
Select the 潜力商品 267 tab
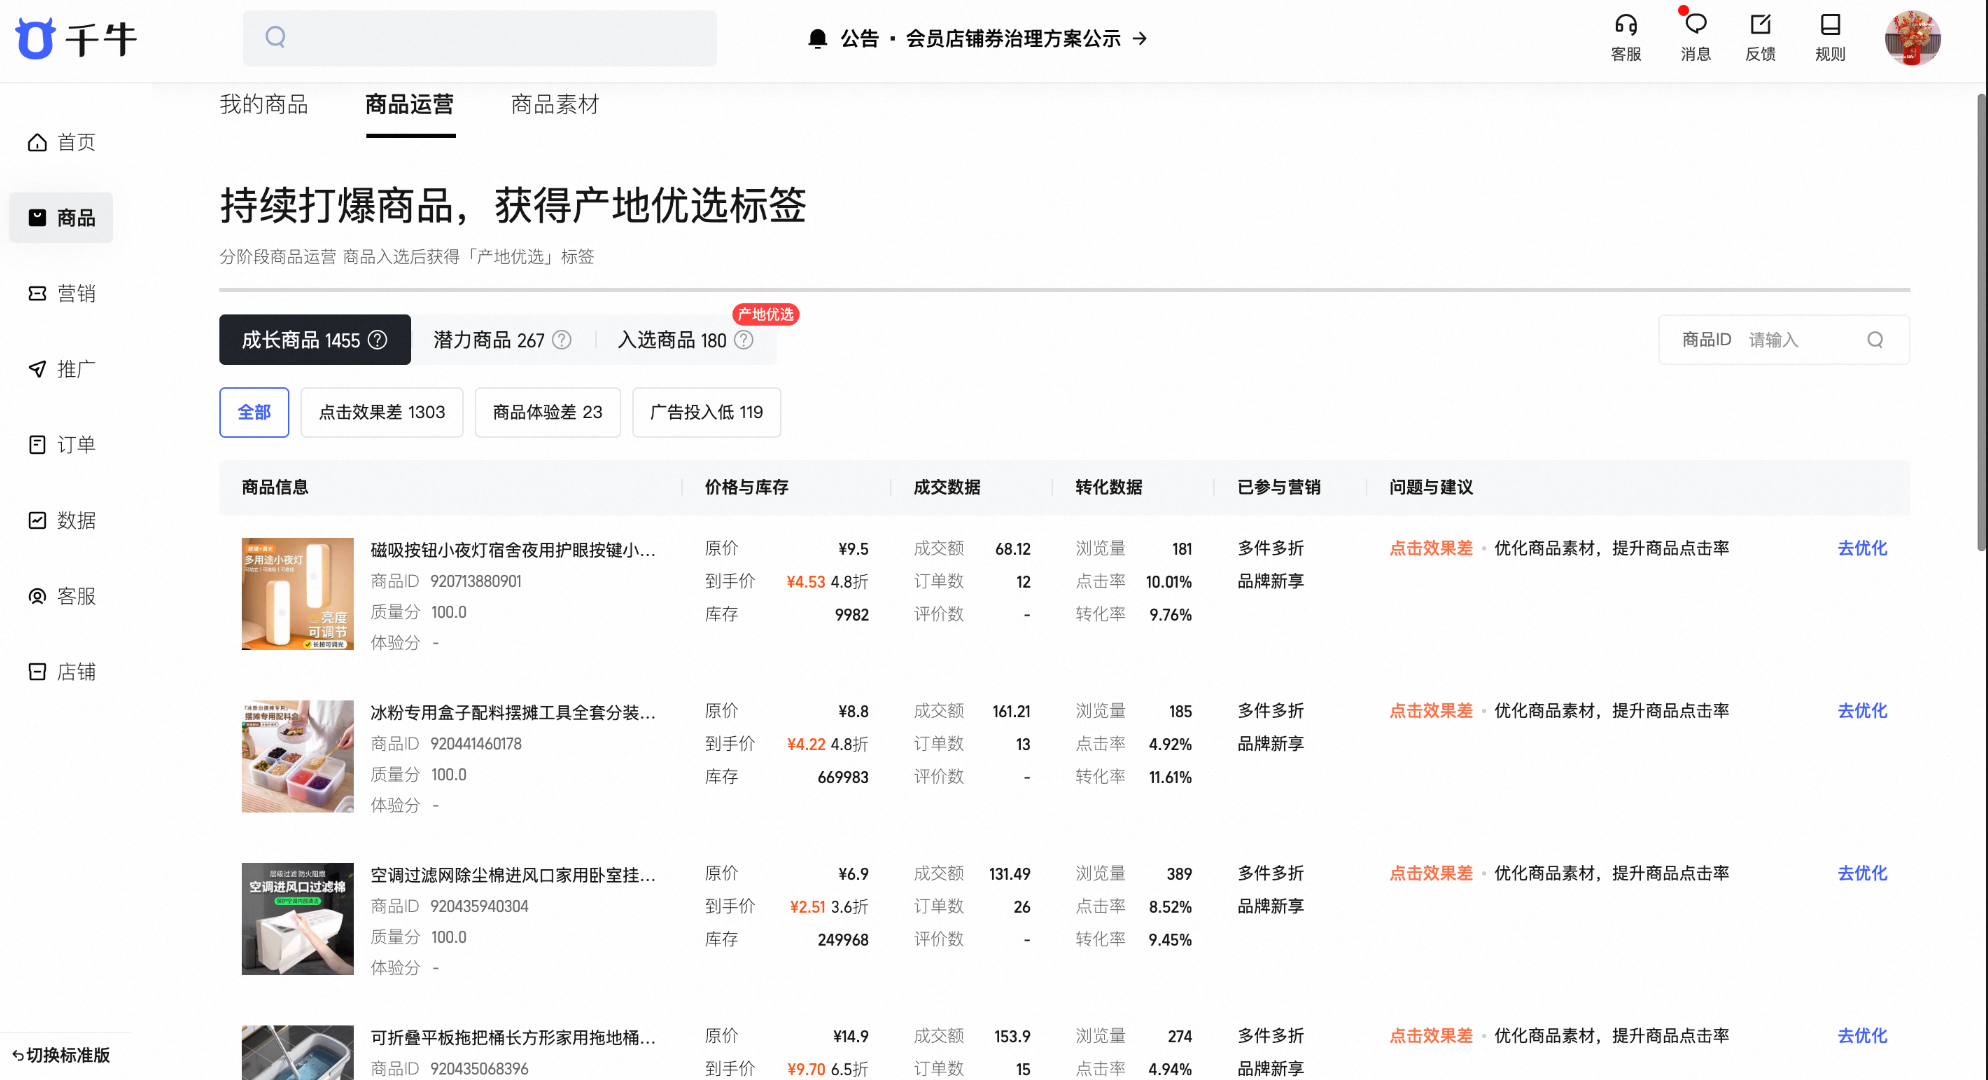(502, 340)
